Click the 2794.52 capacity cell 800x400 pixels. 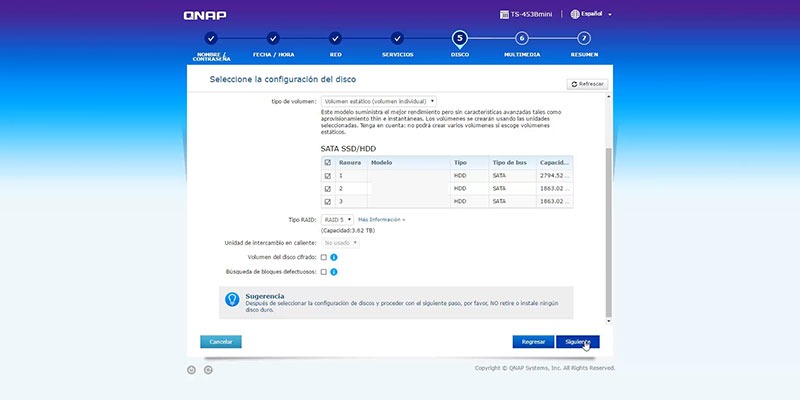pyautogui.click(x=555, y=176)
